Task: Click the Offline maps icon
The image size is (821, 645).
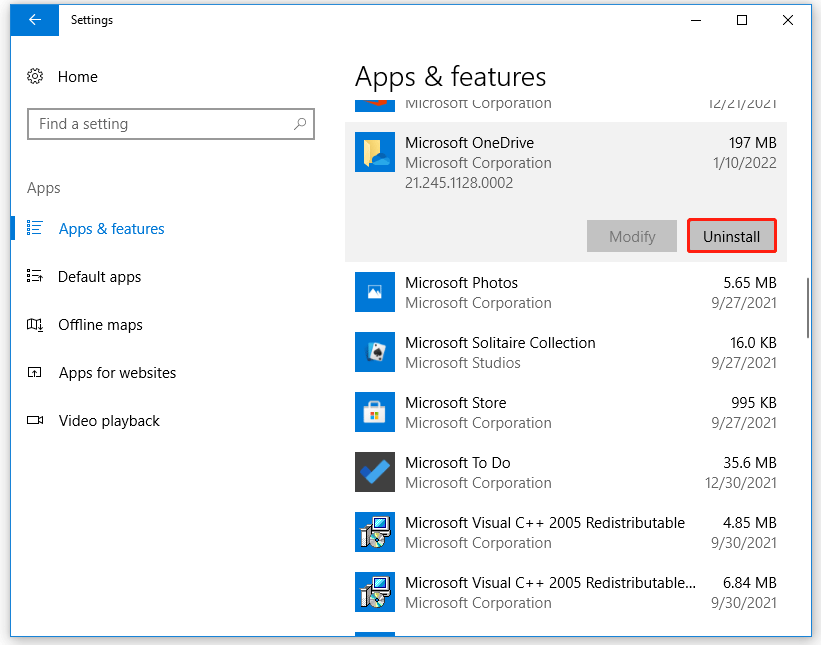Action: click(x=35, y=325)
